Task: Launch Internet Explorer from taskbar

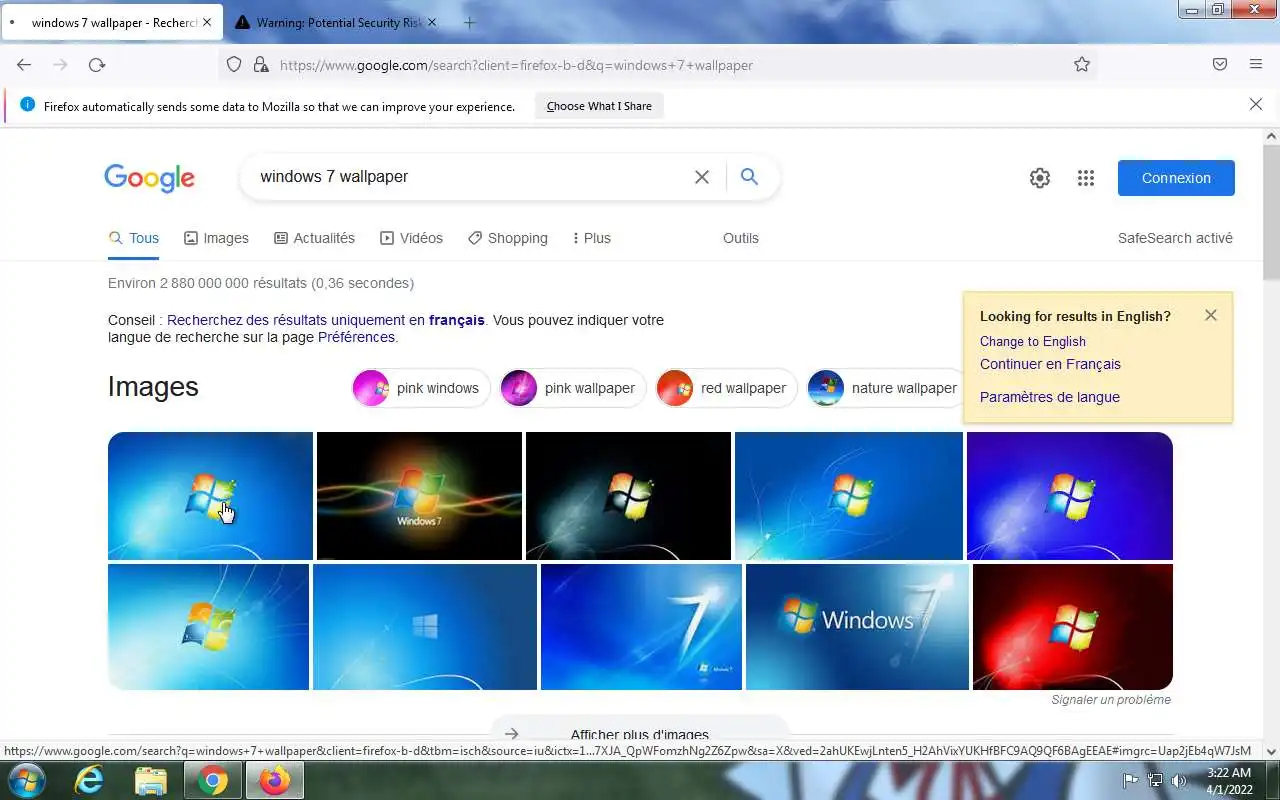Action: [89, 780]
